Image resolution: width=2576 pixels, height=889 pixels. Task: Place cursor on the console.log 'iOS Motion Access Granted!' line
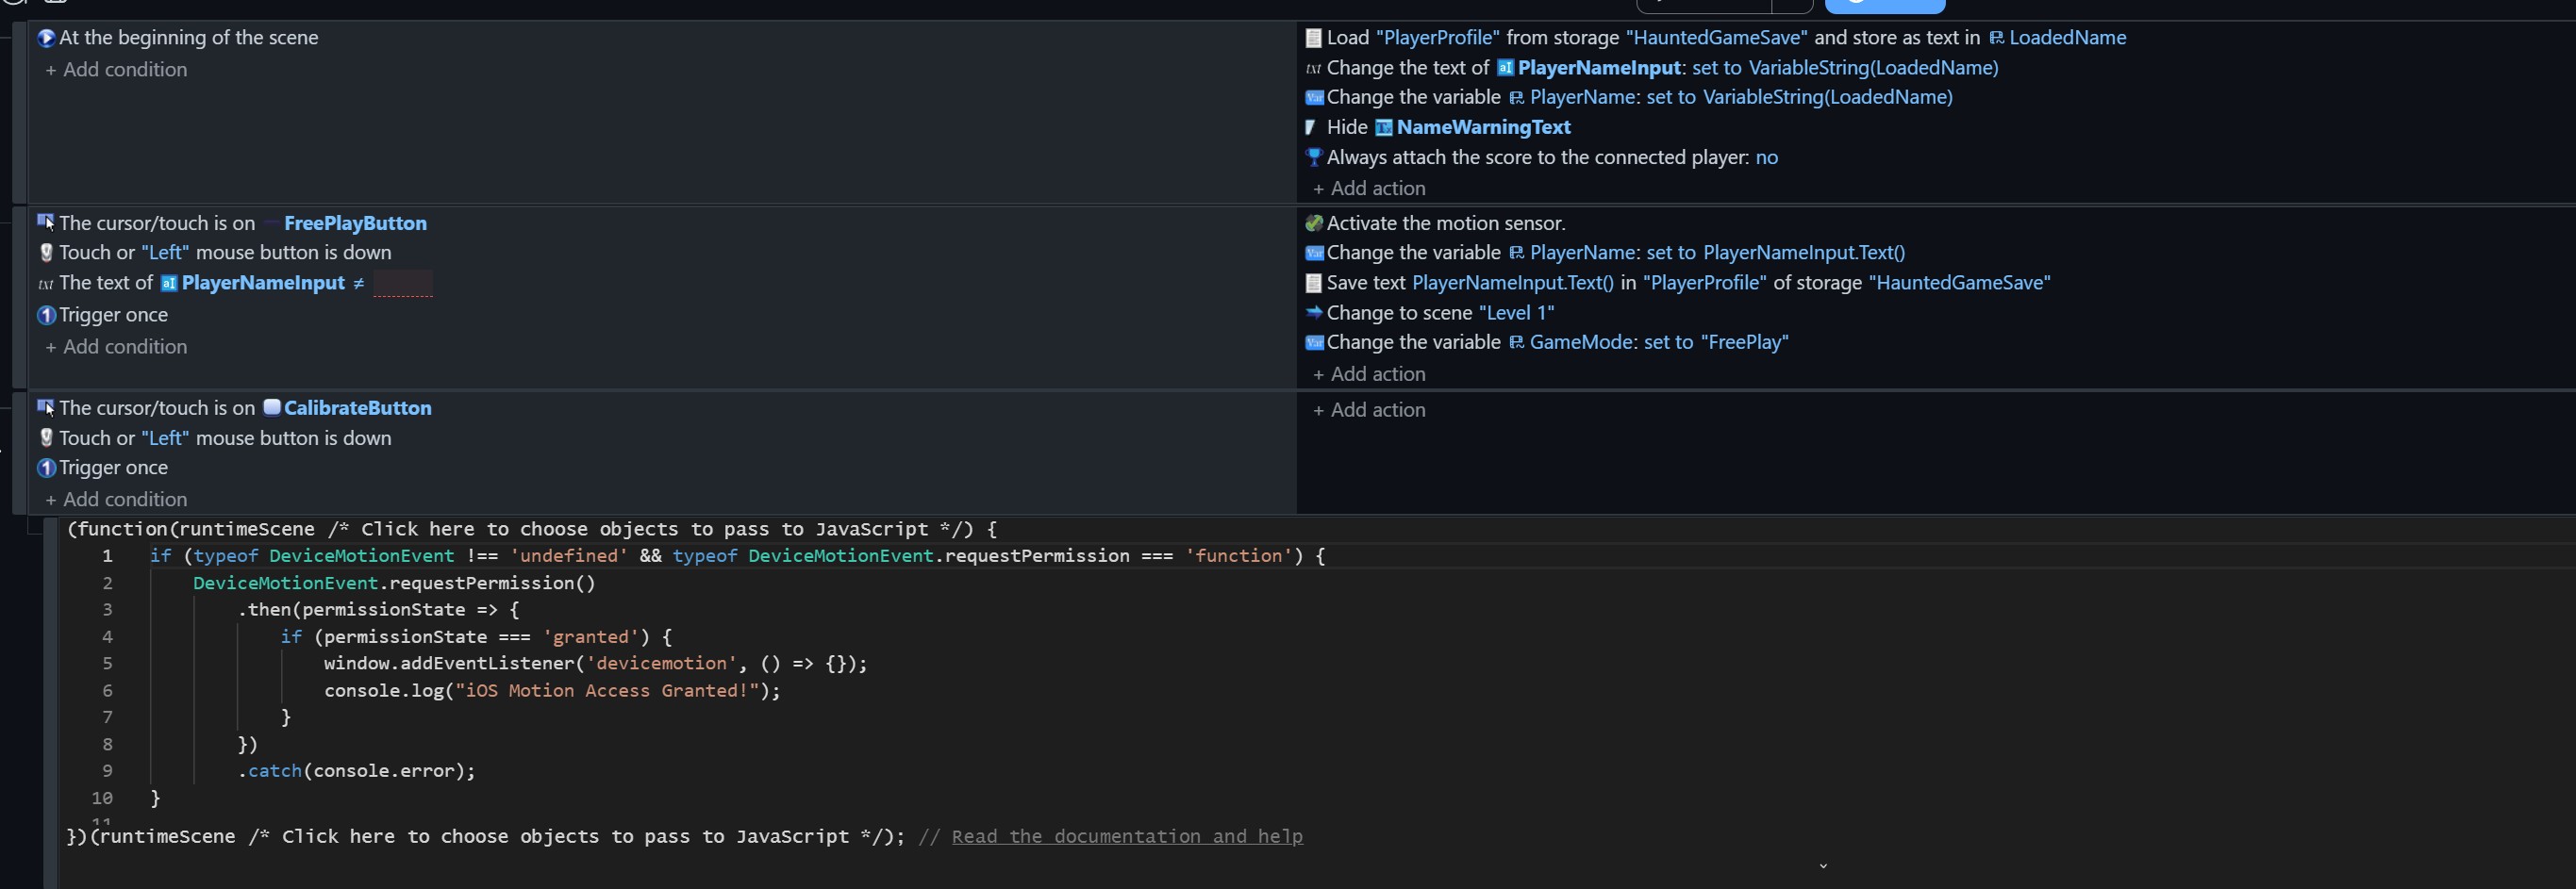tap(552, 691)
